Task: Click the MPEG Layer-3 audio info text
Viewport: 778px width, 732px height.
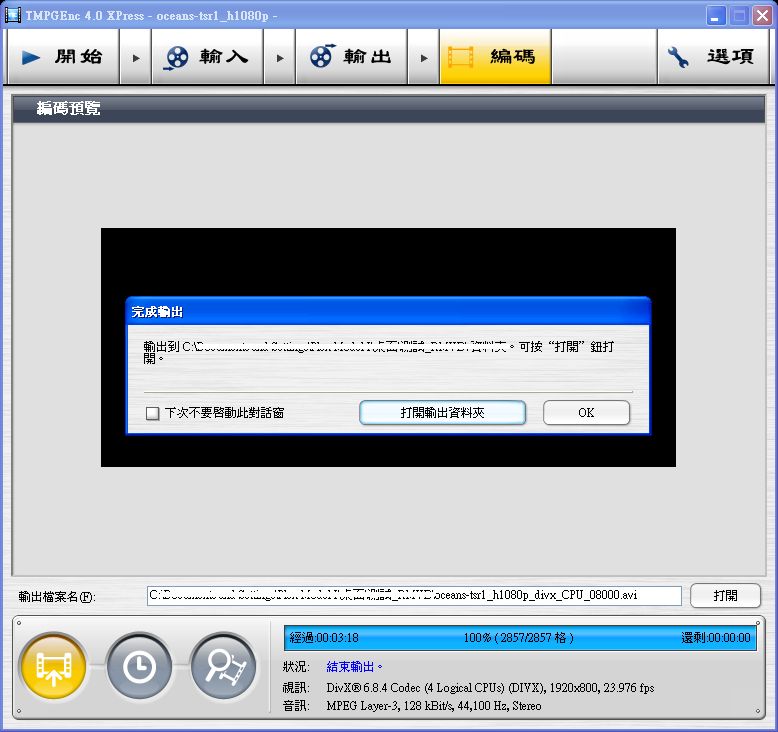Action: pyautogui.click(x=434, y=706)
